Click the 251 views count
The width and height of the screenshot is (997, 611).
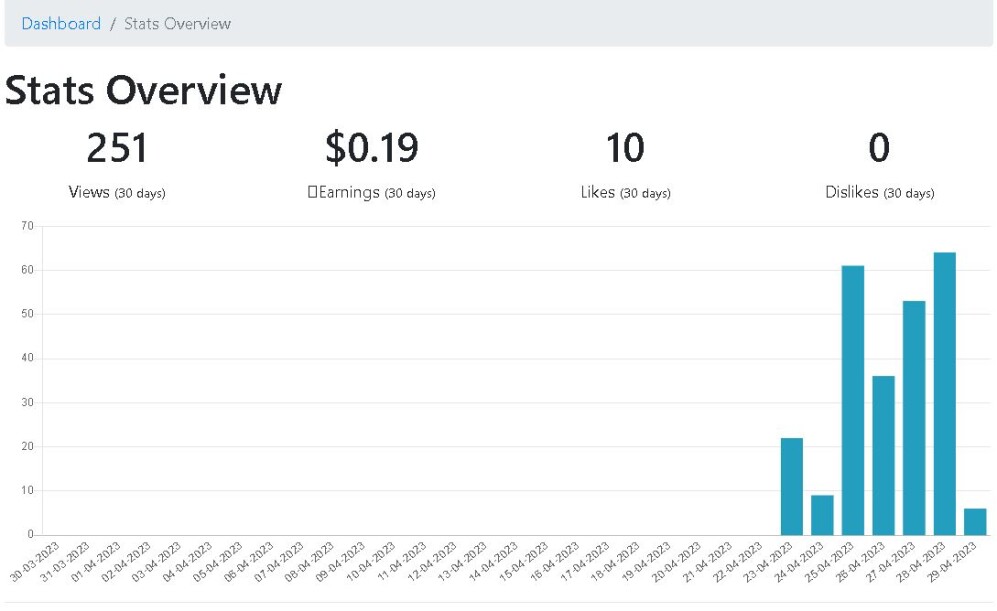tap(117, 148)
